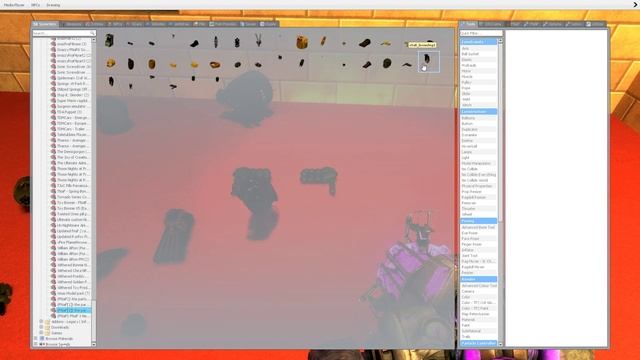640x360 pixels.
Task: Open the Withered Chica spawnlist
Action: [70, 271]
